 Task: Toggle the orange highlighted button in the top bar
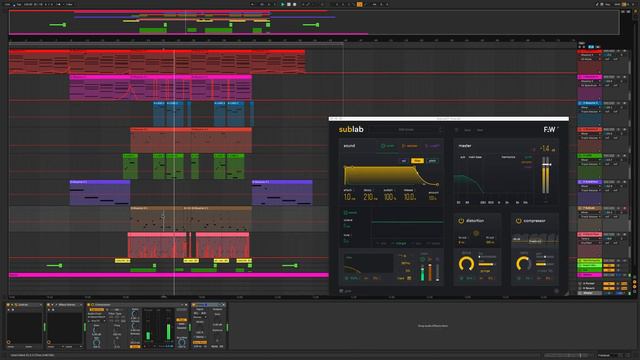(x=359, y=4)
